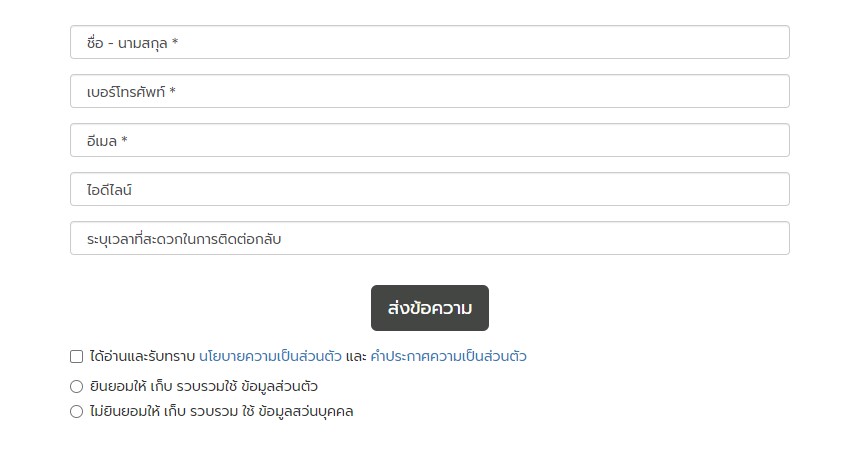Click the empty right end of the contact time field
The height and width of the screenshot is (450, 845).
(x=701, y=238)
